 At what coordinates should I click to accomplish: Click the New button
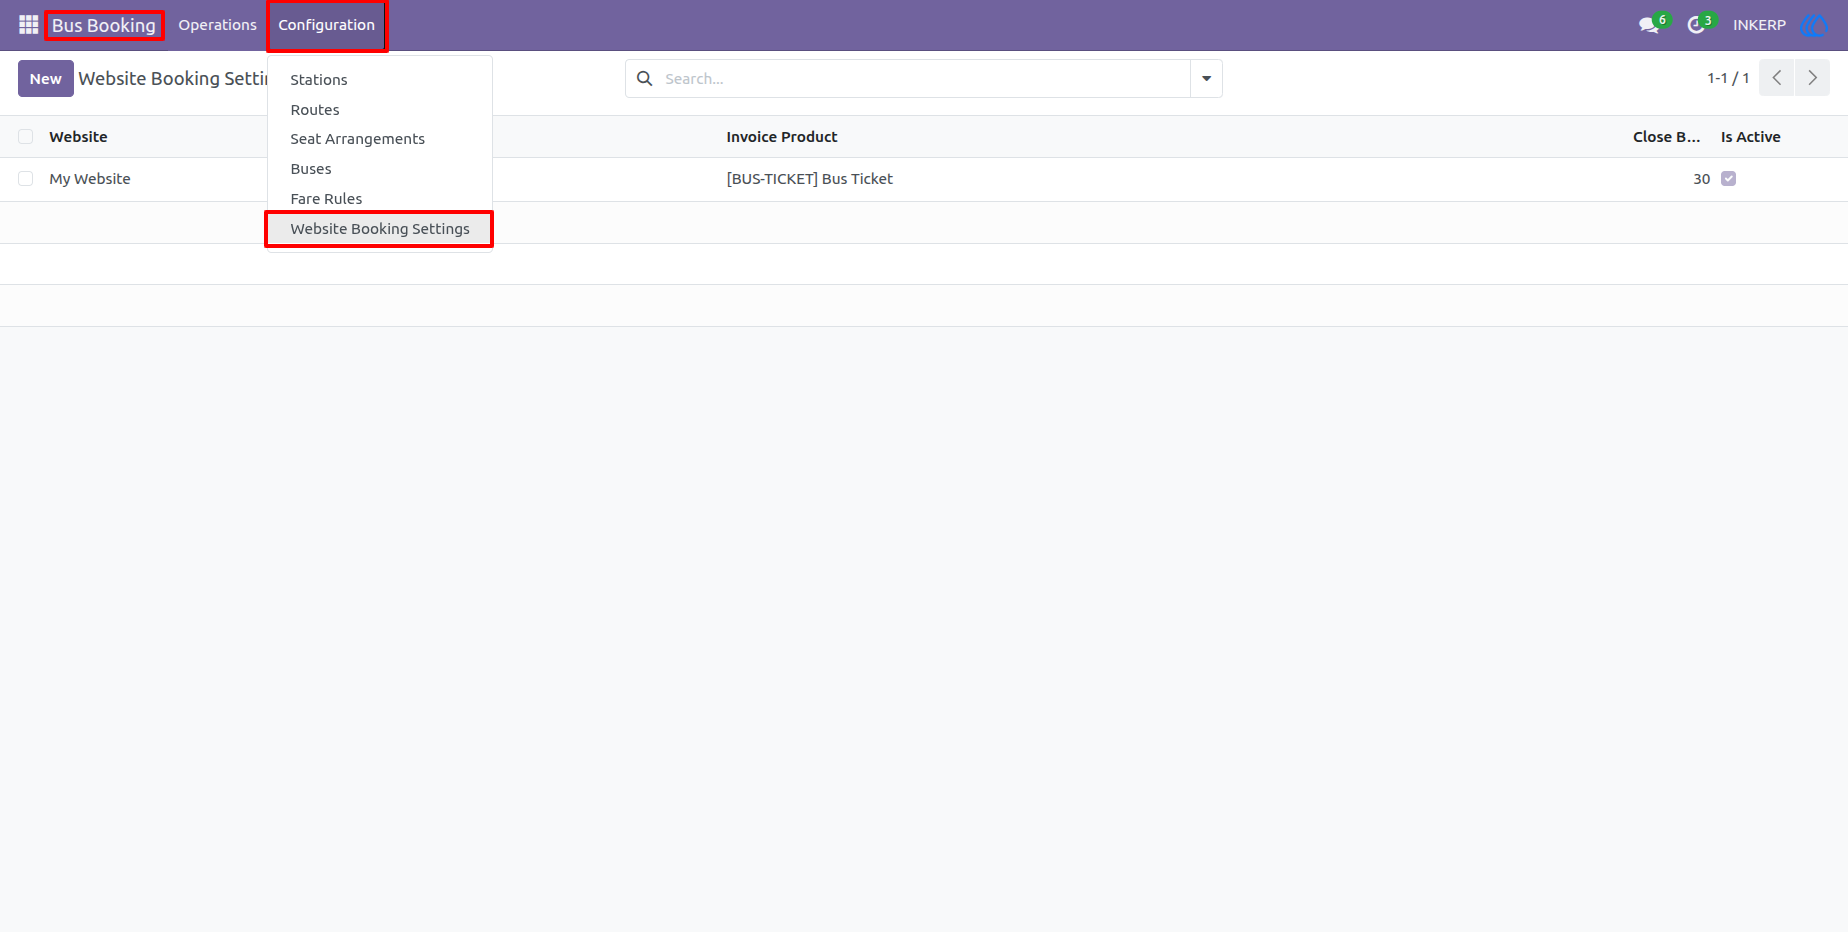coord(46,79)
